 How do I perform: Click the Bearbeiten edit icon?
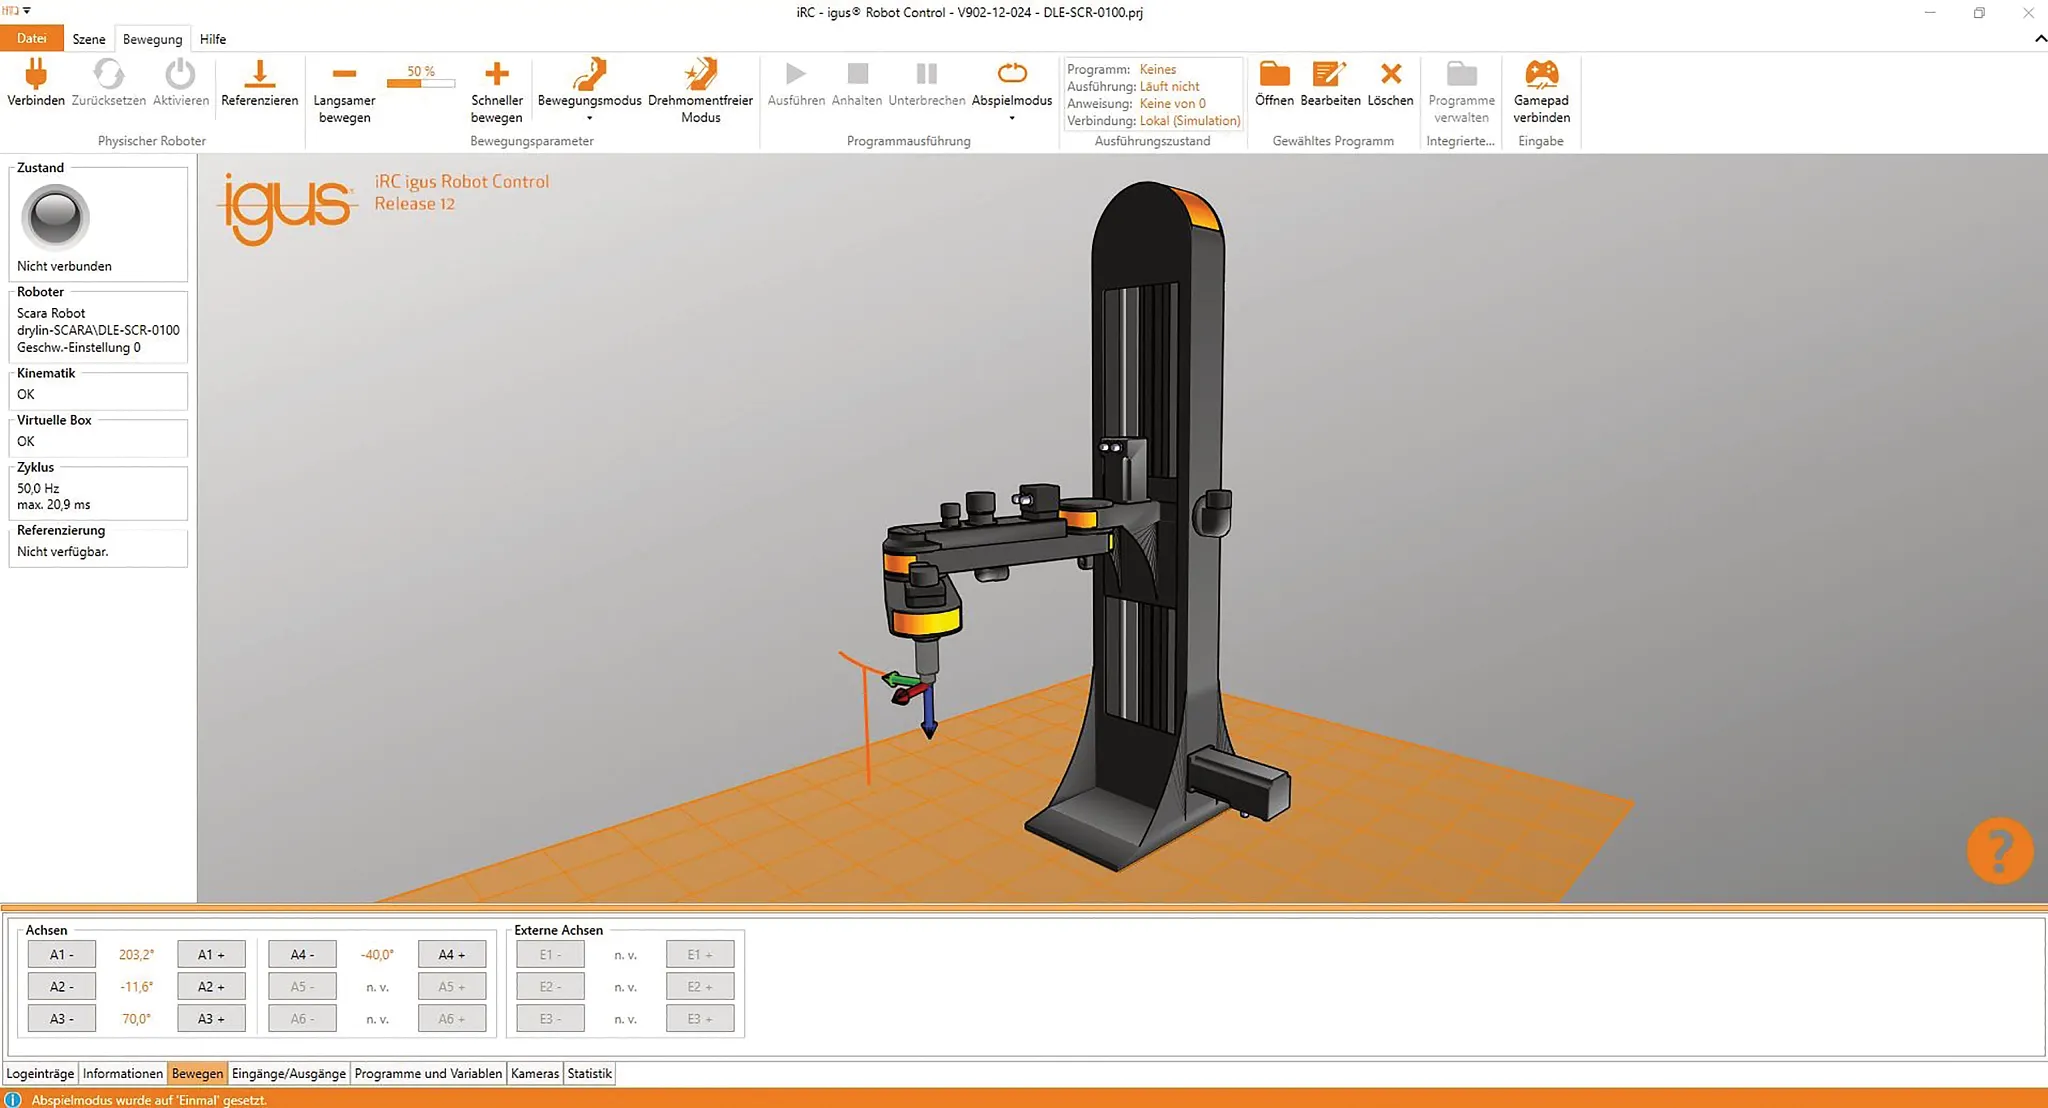[1329, 75]
